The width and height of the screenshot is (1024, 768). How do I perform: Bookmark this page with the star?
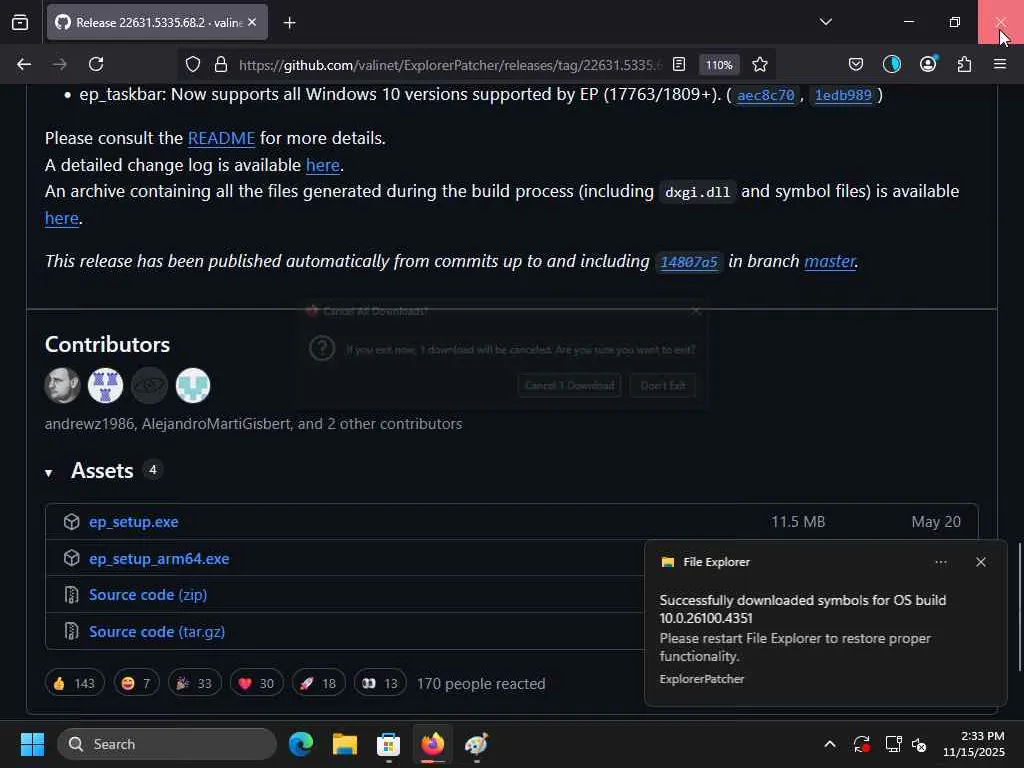click(760, 64)
